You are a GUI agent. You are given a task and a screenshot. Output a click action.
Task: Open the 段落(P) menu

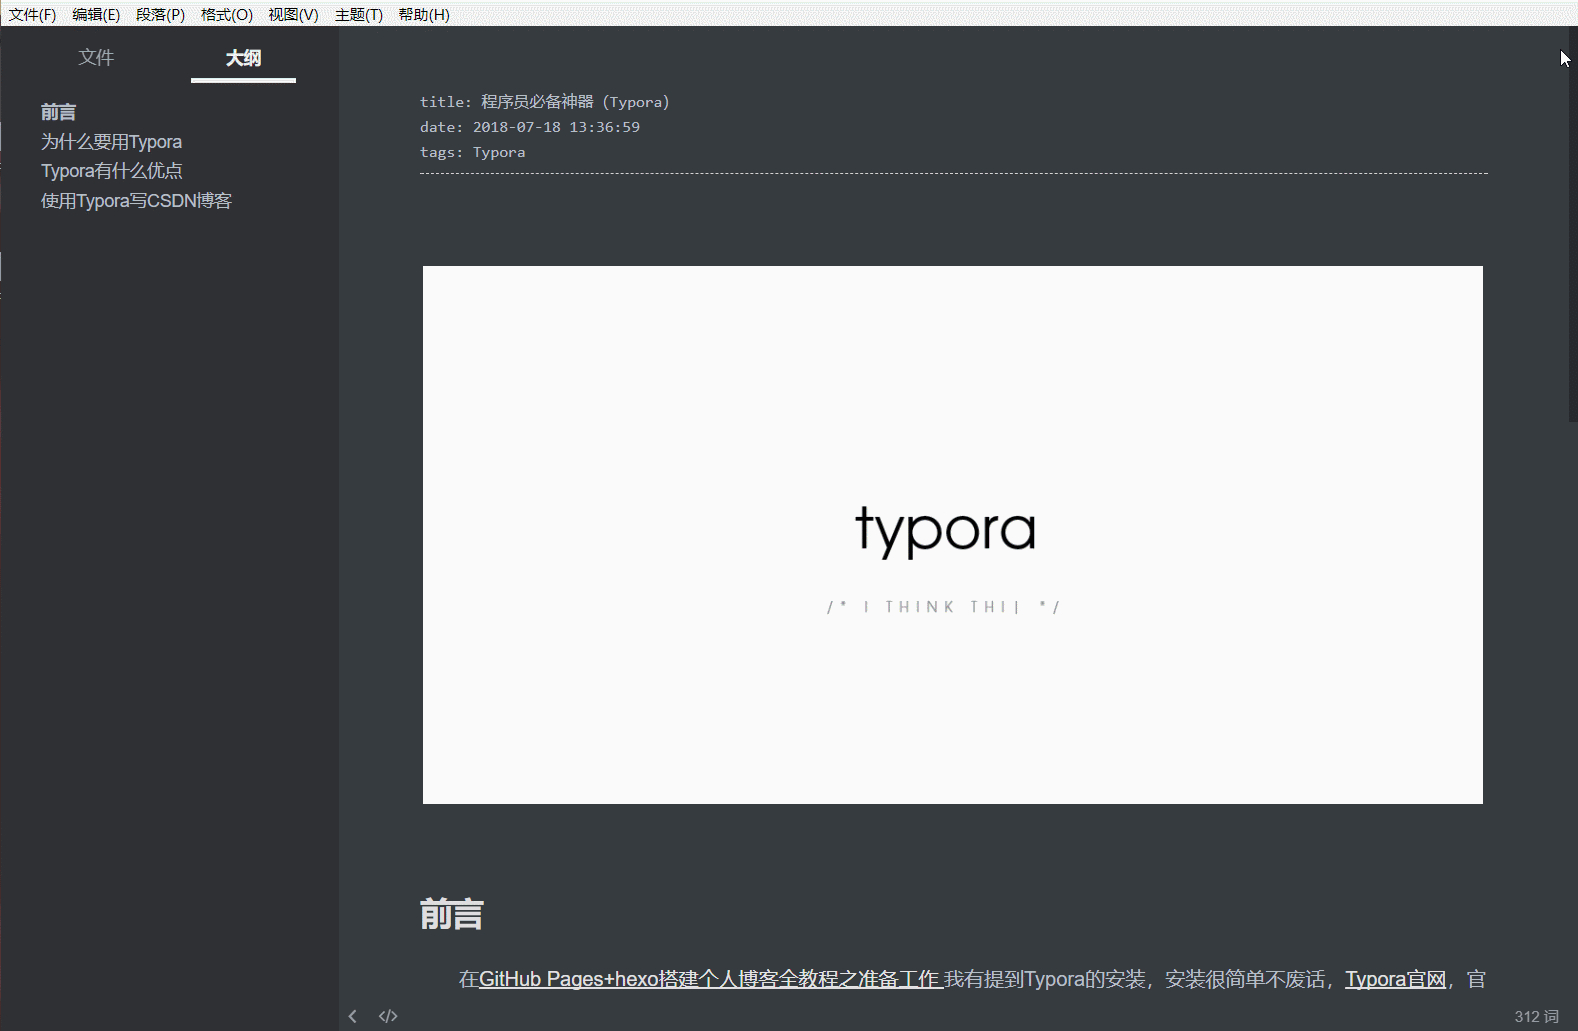click(160, 14)
